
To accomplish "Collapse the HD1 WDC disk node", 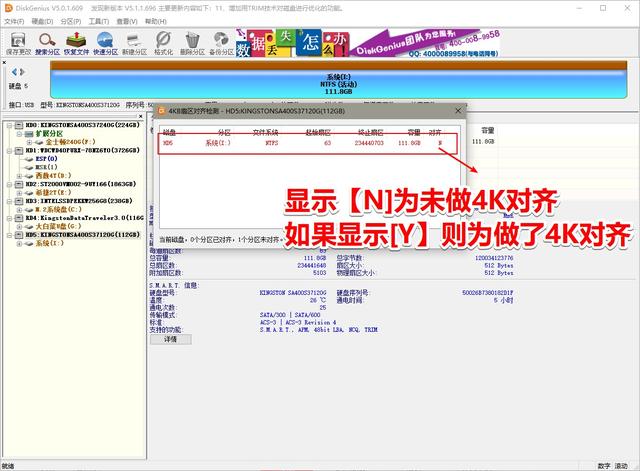I will coord(9,150).
